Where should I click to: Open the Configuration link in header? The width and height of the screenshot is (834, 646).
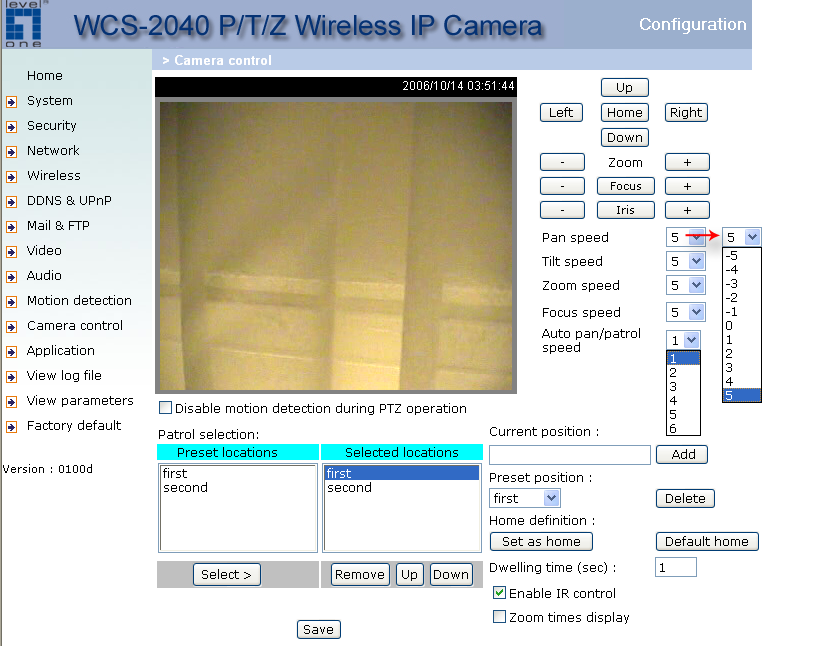(693, 24)
